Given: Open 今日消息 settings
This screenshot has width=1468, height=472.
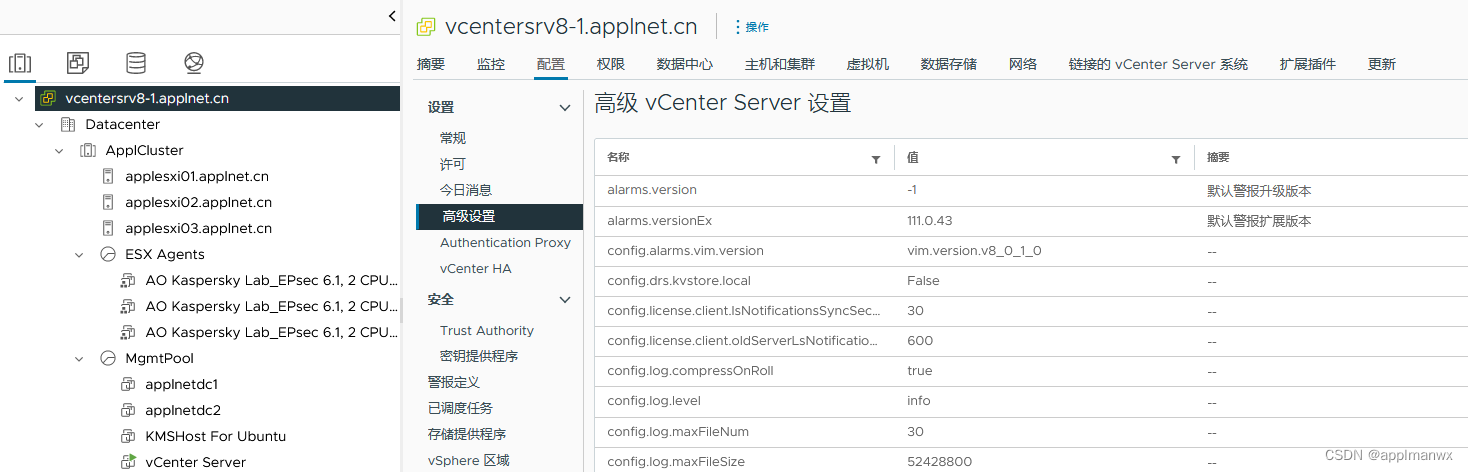Looking at the screenshot, I should click(466, 190).
